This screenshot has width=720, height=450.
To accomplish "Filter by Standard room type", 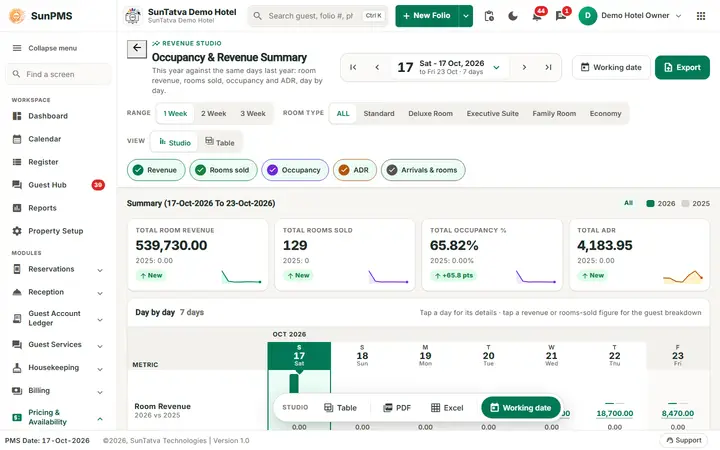I will click(379, 113).
